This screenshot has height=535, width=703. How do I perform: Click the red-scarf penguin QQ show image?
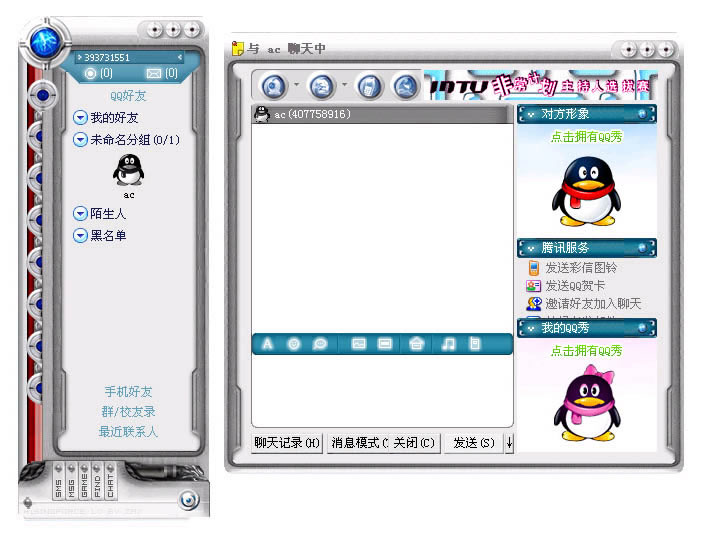[586, 191]
